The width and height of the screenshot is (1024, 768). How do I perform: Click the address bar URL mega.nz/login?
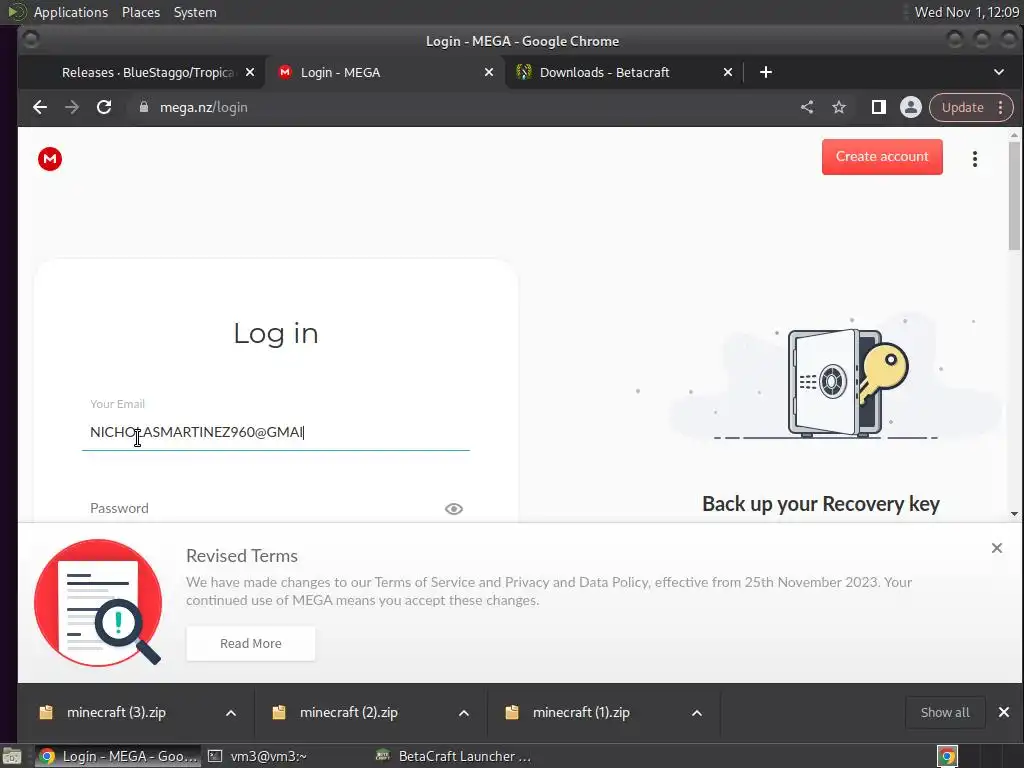204,107
